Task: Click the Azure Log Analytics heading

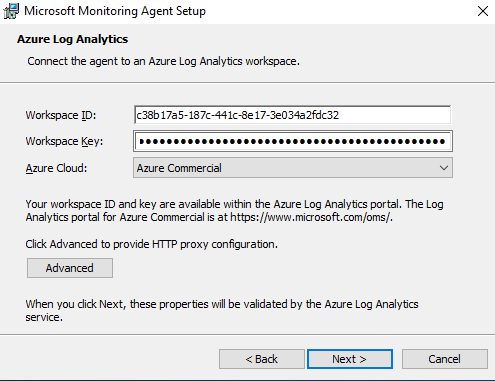Action: click(72, 39)
